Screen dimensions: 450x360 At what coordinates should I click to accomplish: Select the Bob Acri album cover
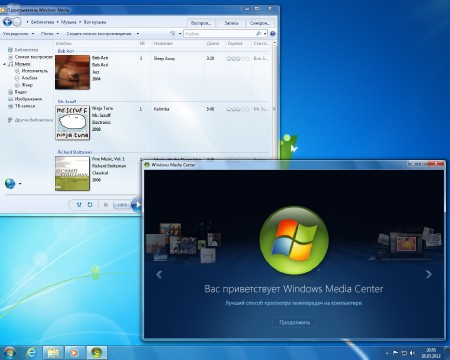tap(72, 72)
